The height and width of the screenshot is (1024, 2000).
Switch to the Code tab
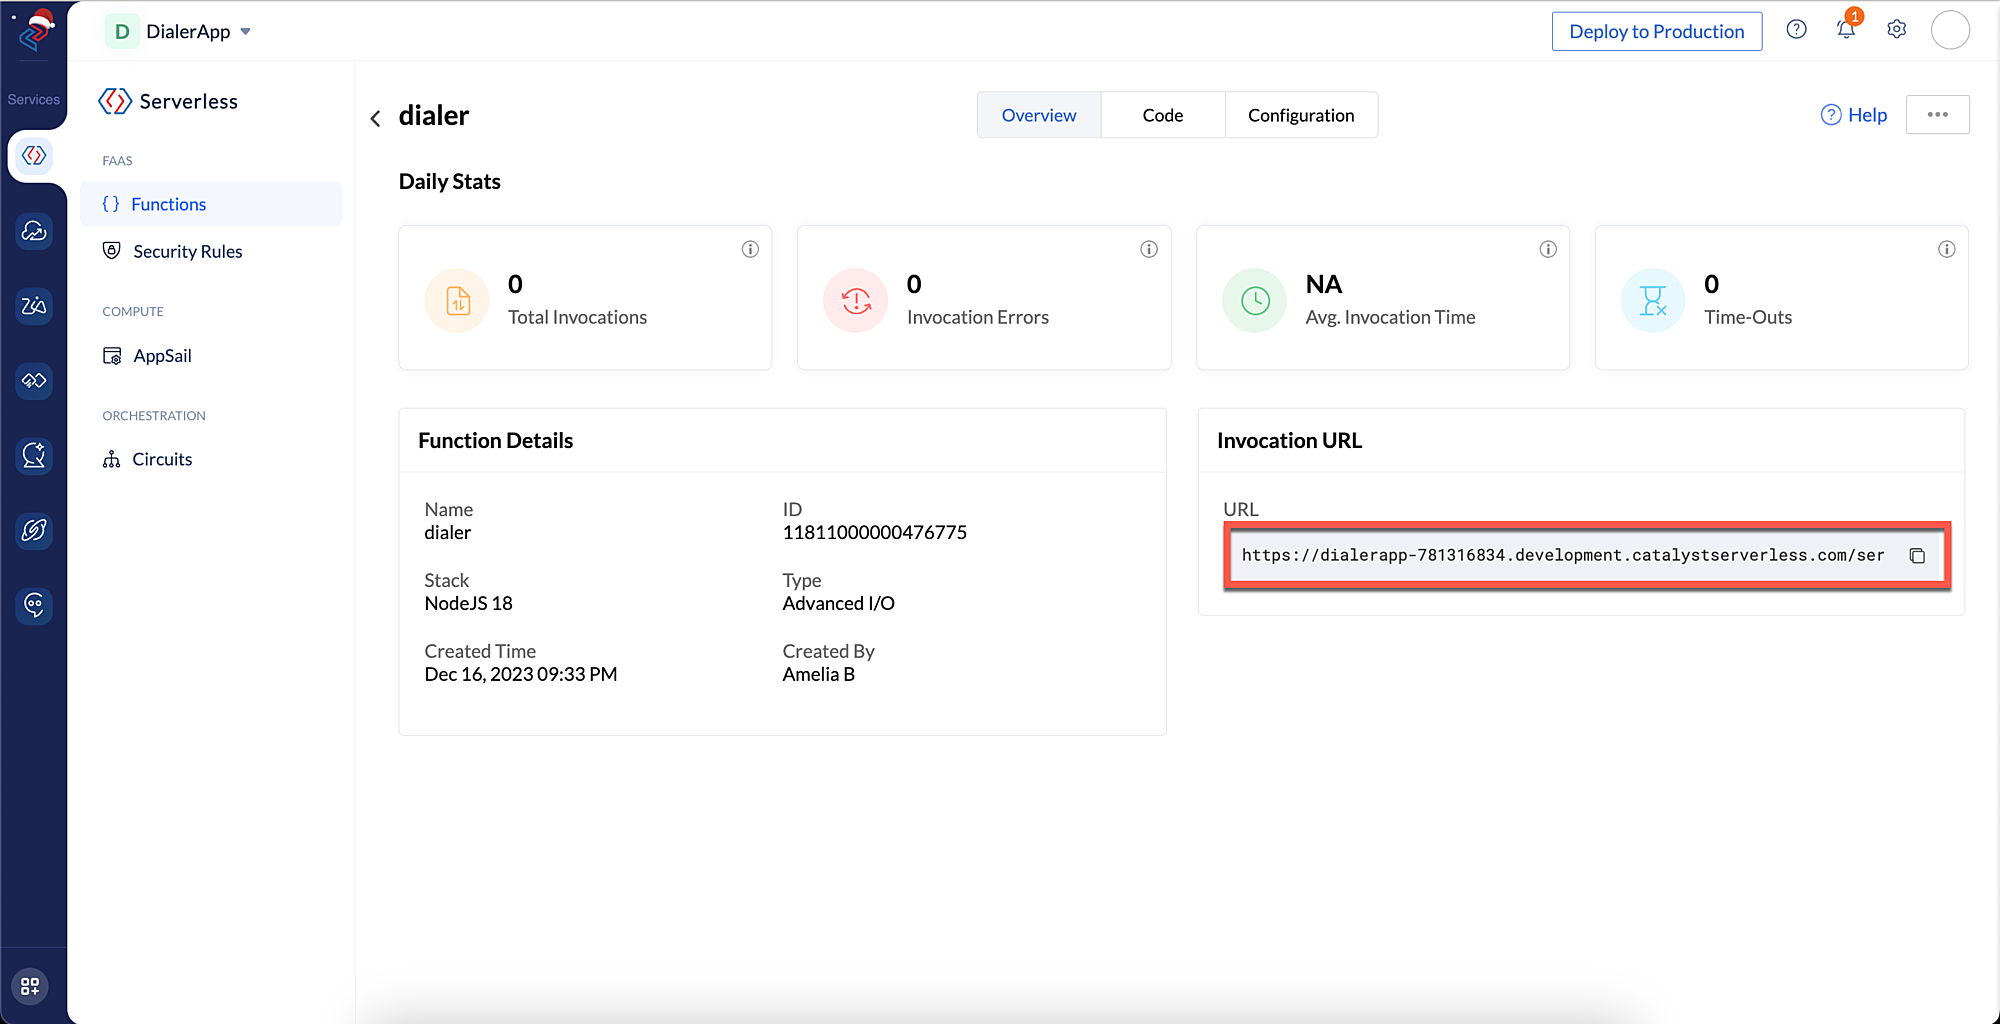tap(1162, 115)
